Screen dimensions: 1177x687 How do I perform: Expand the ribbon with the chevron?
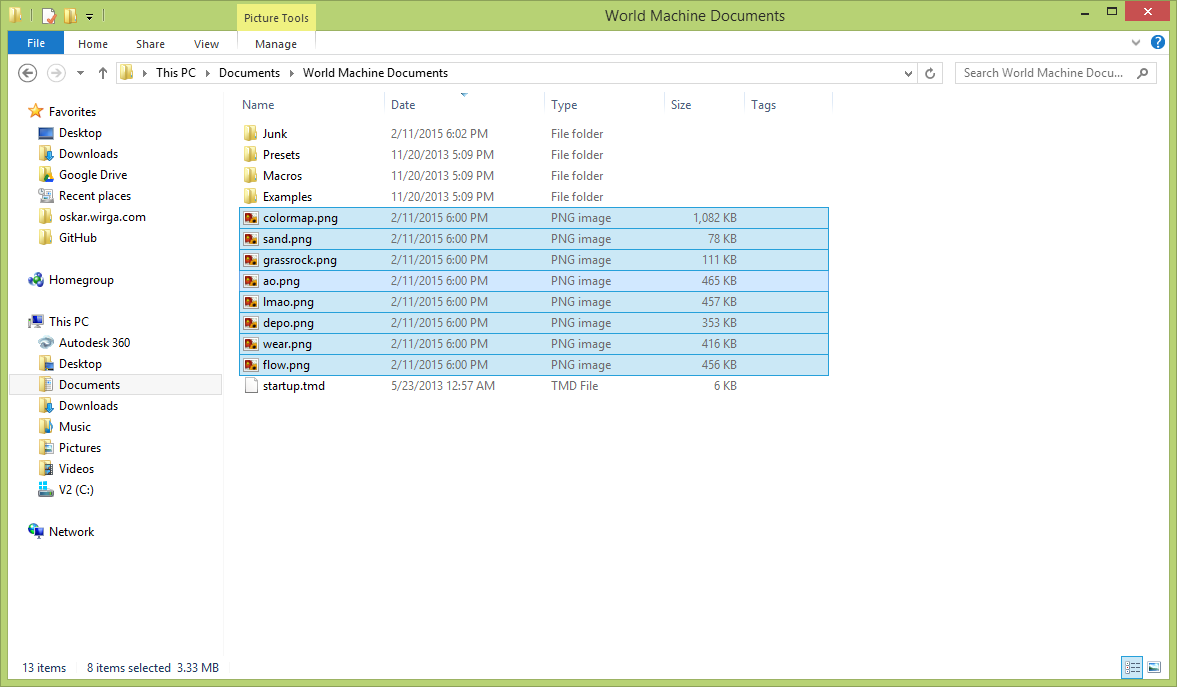(x=1136, y=43)
